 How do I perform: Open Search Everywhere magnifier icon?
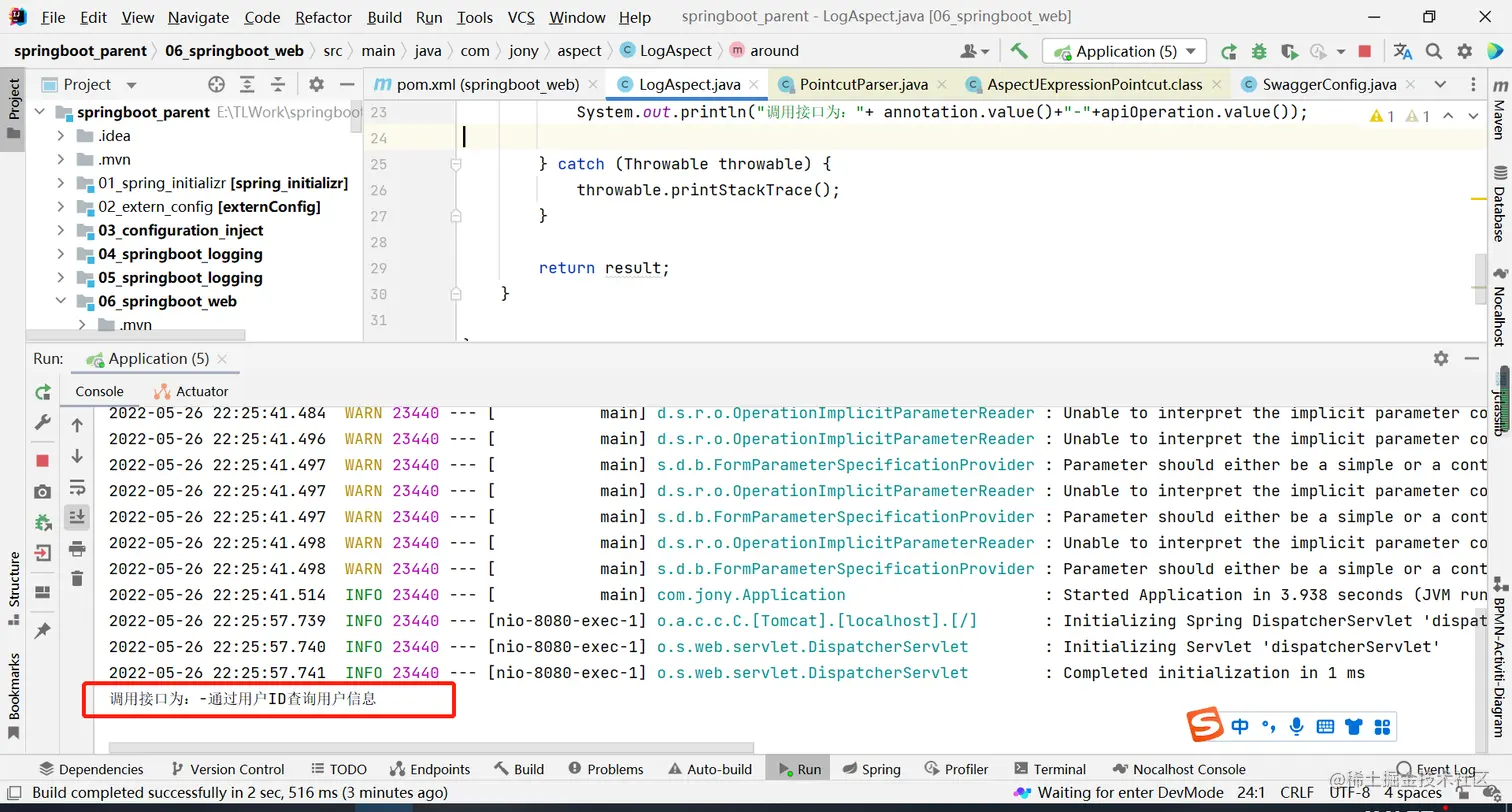click(x=1434, y=51)
